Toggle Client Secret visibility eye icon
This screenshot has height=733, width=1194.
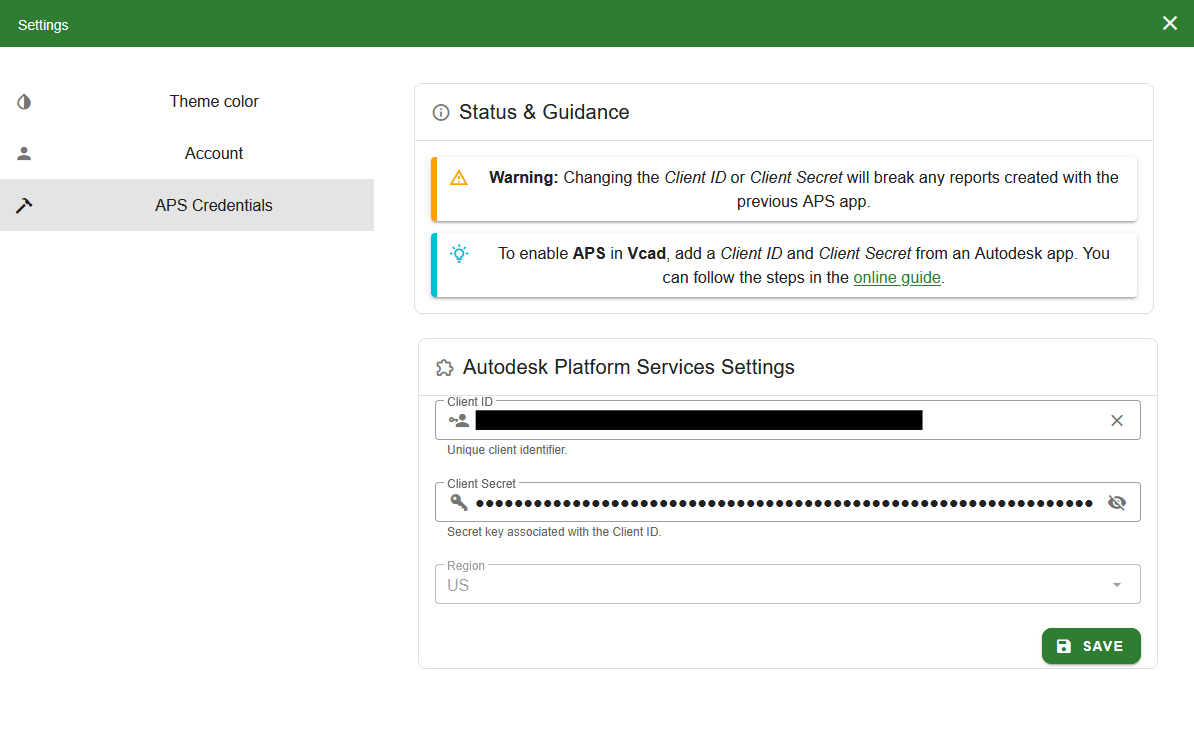click(1117, 502)
